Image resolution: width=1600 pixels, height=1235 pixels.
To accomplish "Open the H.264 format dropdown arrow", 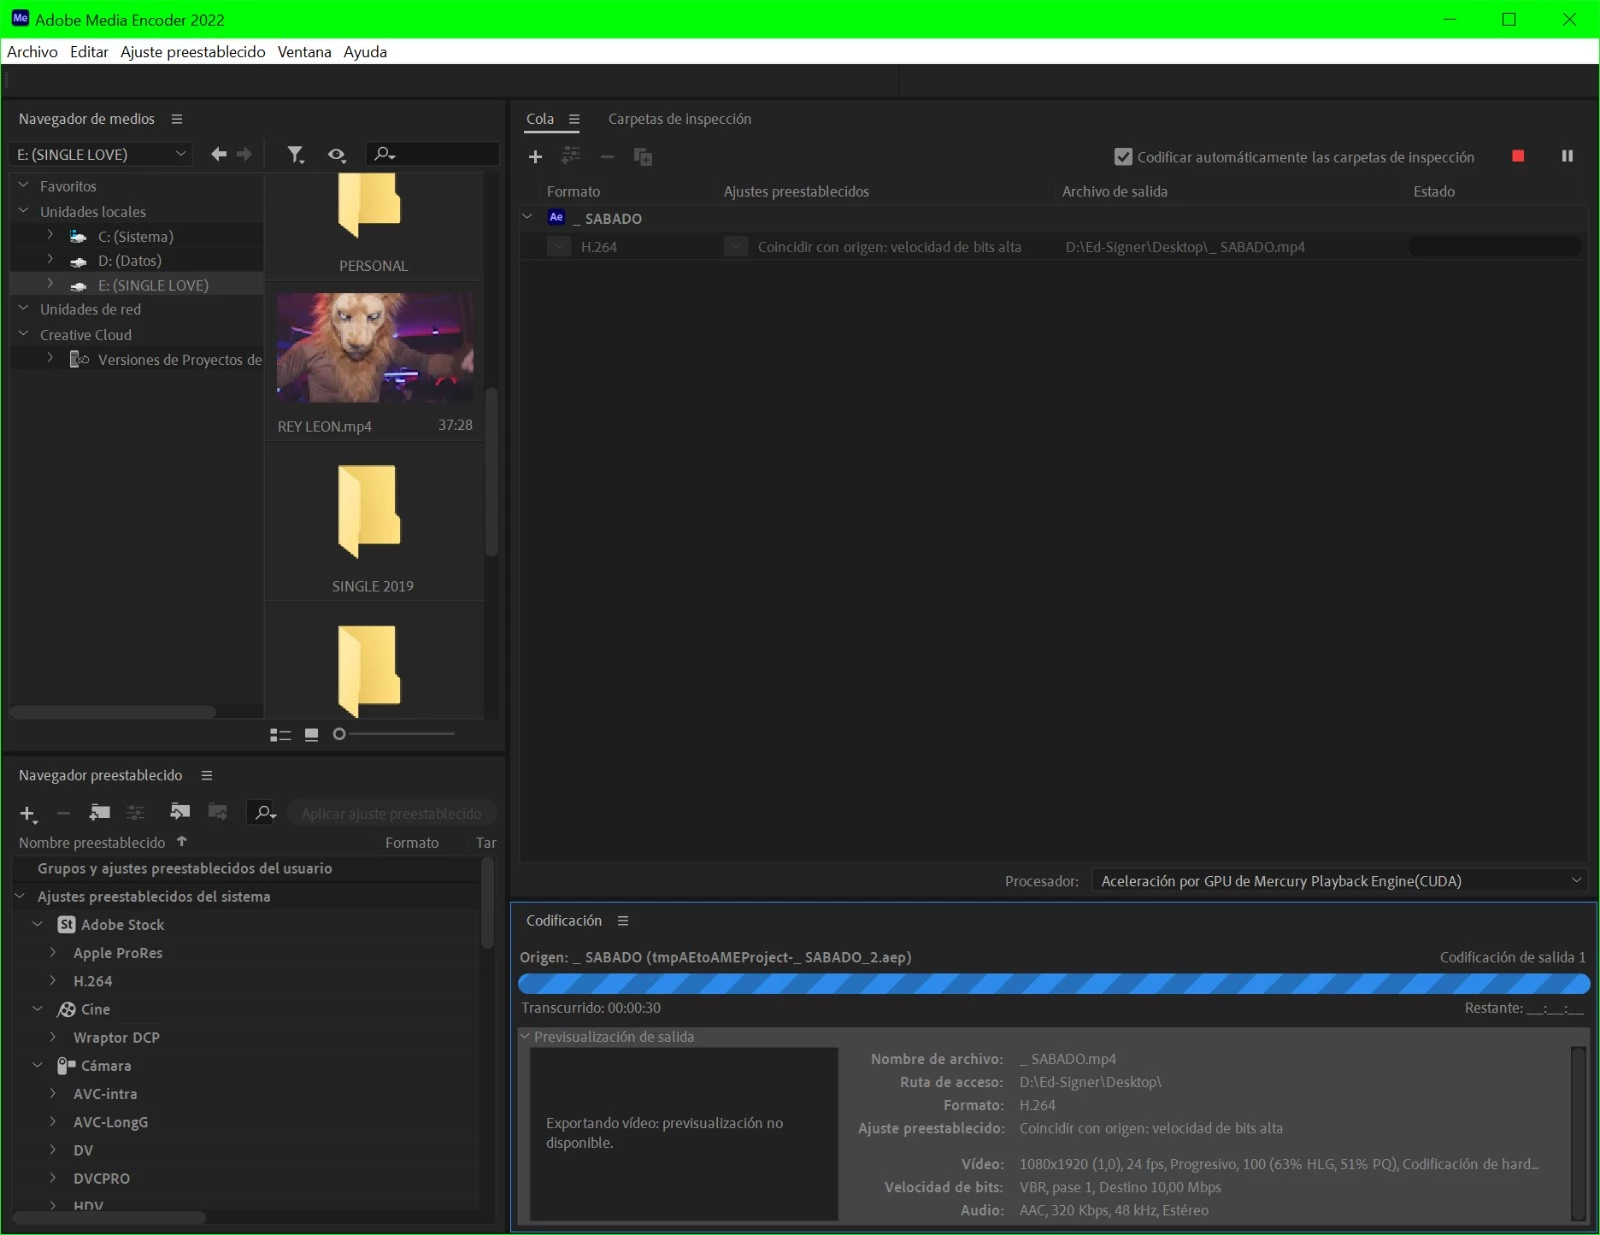I will (559, 247).
